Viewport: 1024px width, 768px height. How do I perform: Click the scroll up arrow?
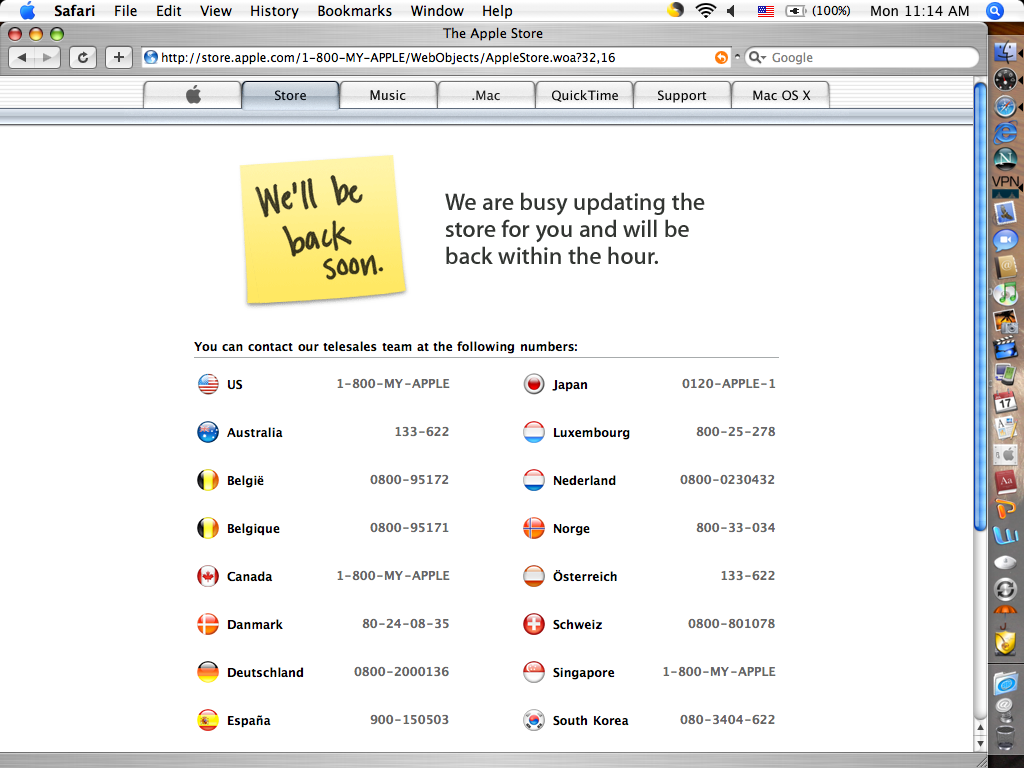click(980, 728)
